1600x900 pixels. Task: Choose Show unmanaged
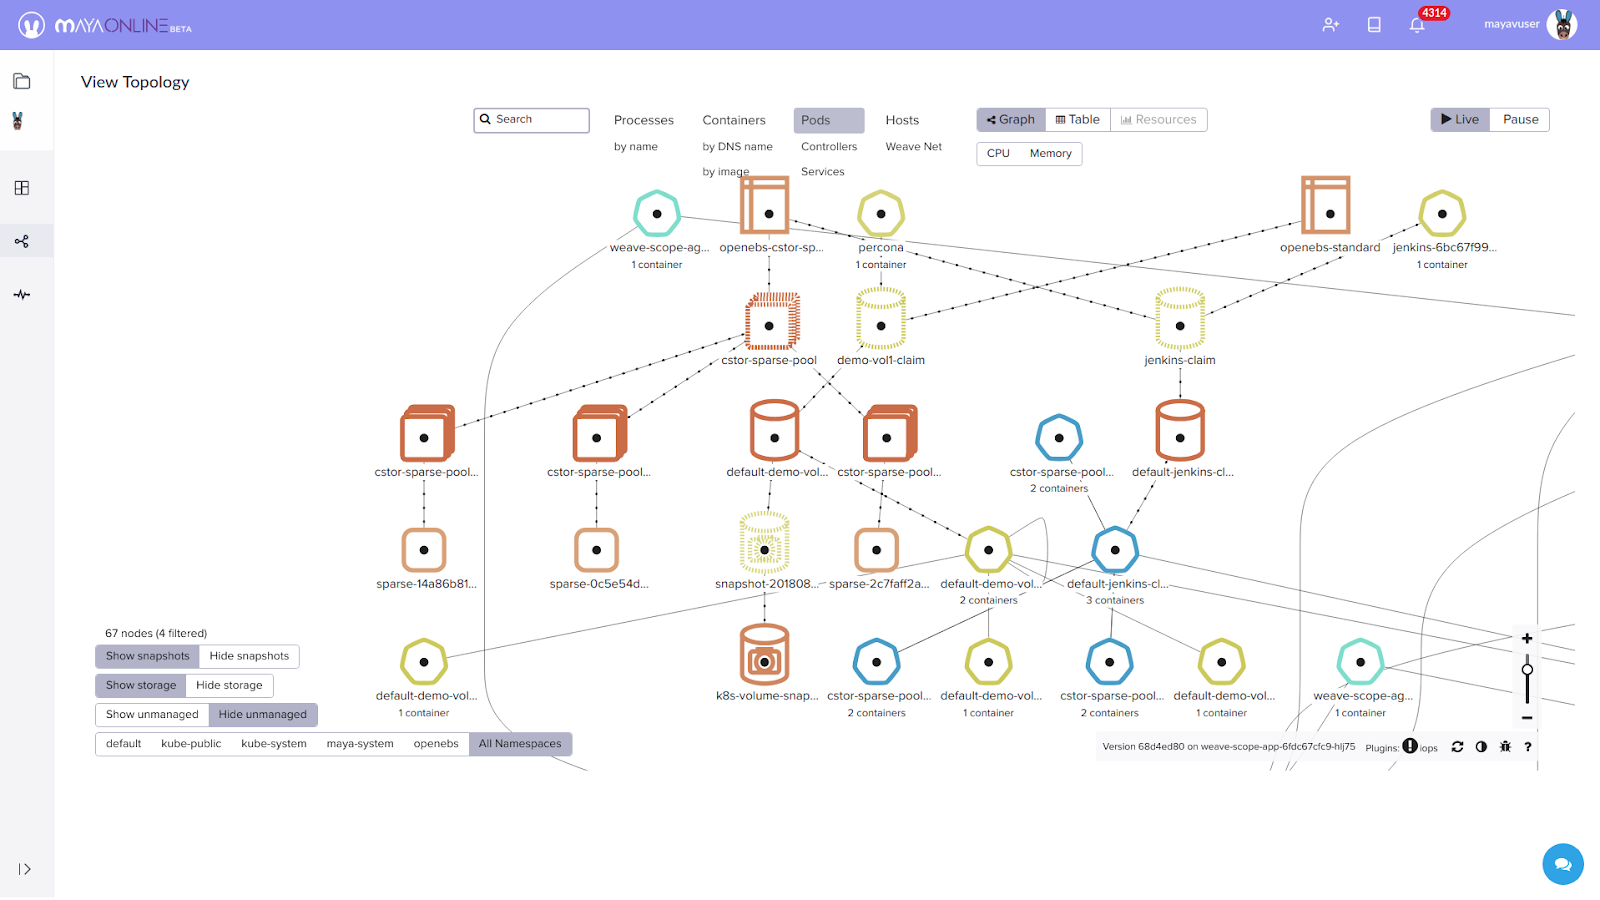(152, 715)
